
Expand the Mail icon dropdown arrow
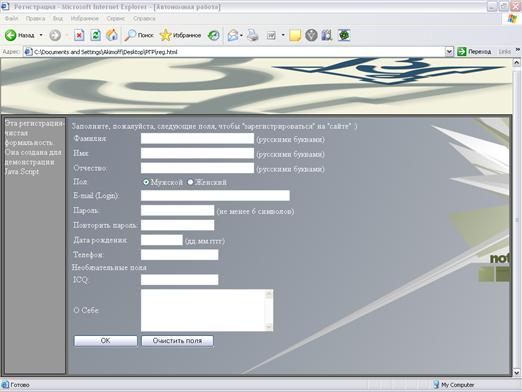241,35
